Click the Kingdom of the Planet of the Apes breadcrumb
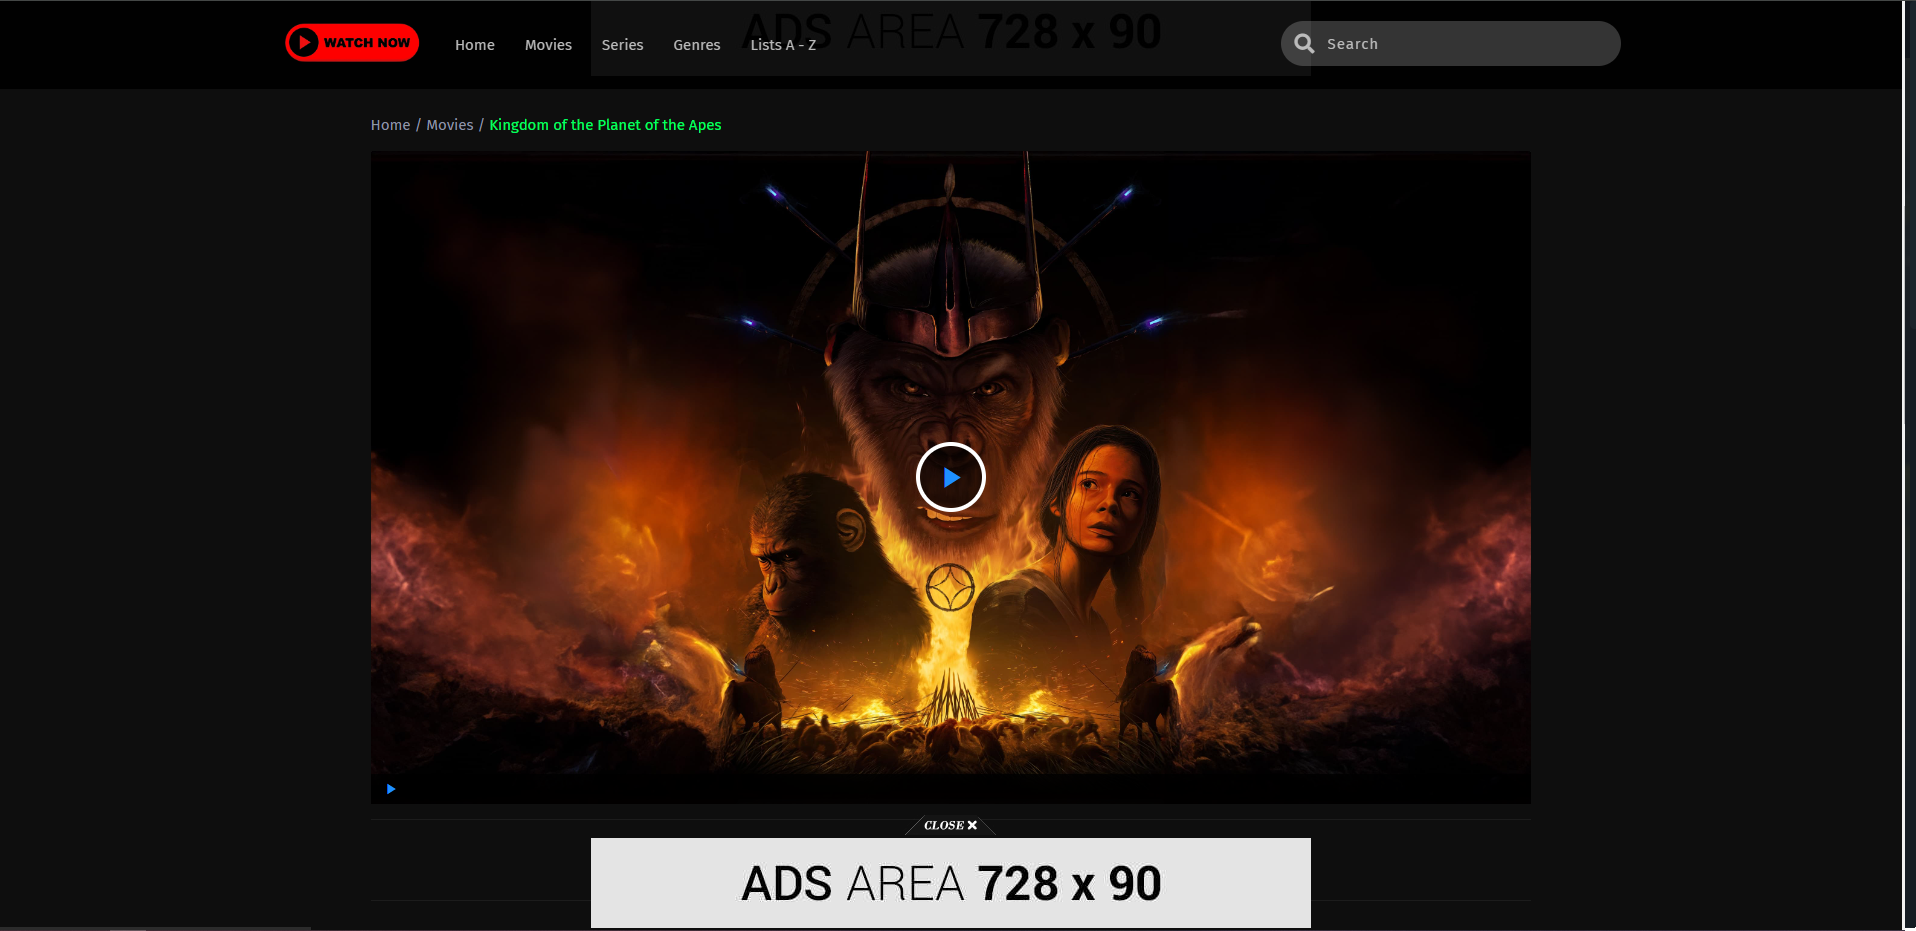Image resolution: width=1916 pixels, height=931 pixels. point(605,125)
